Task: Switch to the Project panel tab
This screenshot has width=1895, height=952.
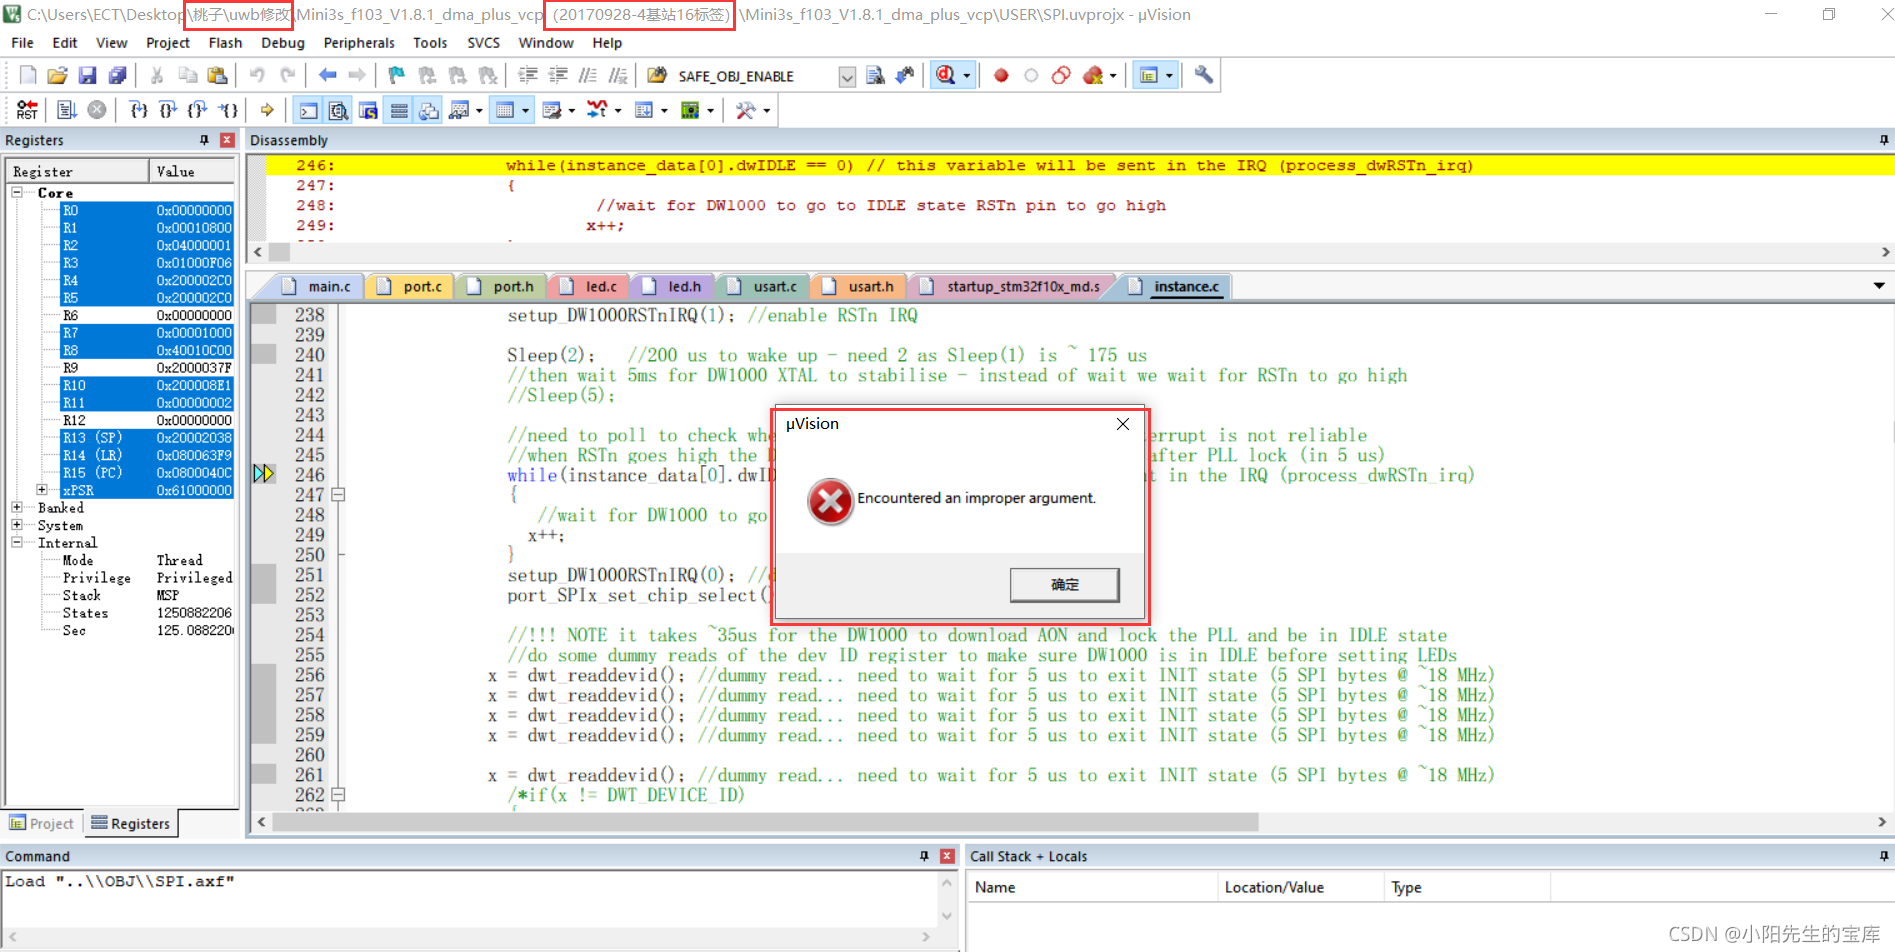Action: (x=42, y=824)
